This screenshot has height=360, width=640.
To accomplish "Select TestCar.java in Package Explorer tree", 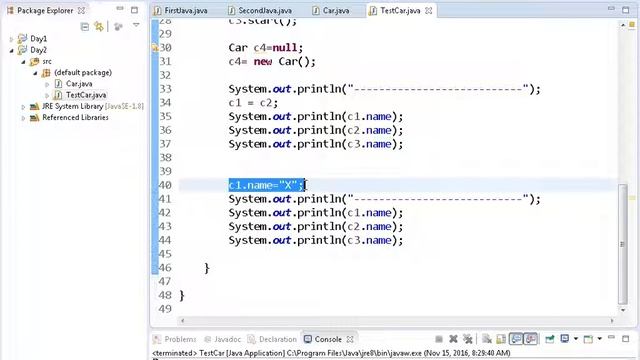I will pyautogui.click(x=86, y=95).
